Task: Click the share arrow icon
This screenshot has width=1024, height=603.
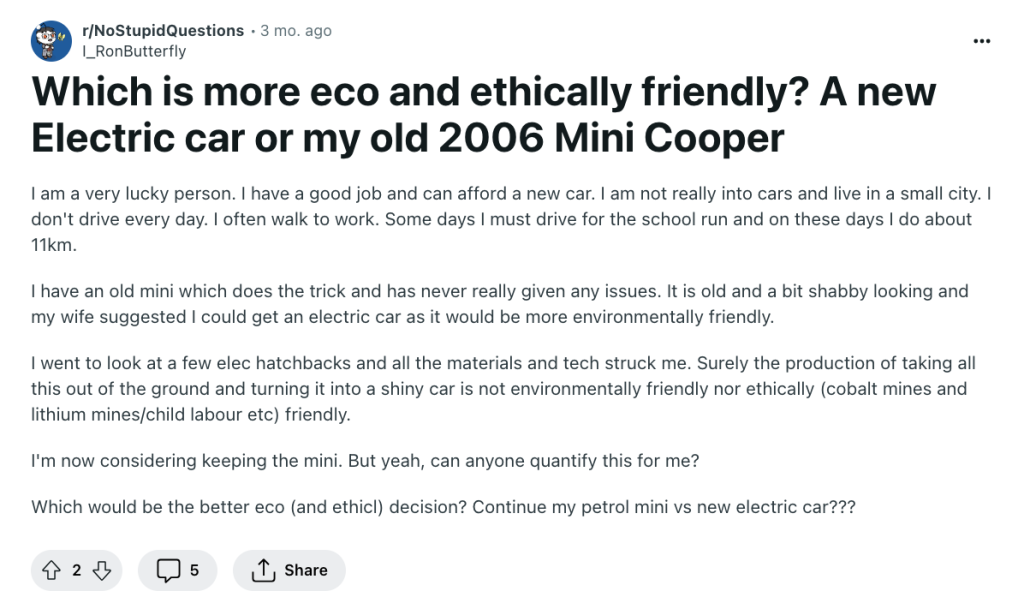Action: tap(263, 570)
